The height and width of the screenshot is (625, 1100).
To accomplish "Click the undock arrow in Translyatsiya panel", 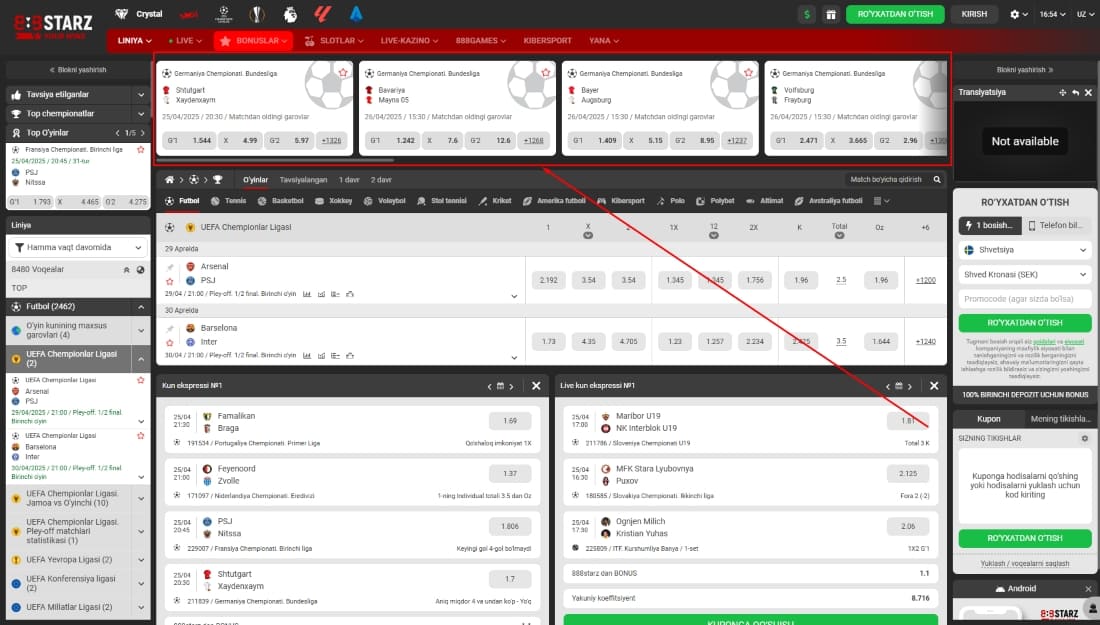I will click(x=1075, y=93).
